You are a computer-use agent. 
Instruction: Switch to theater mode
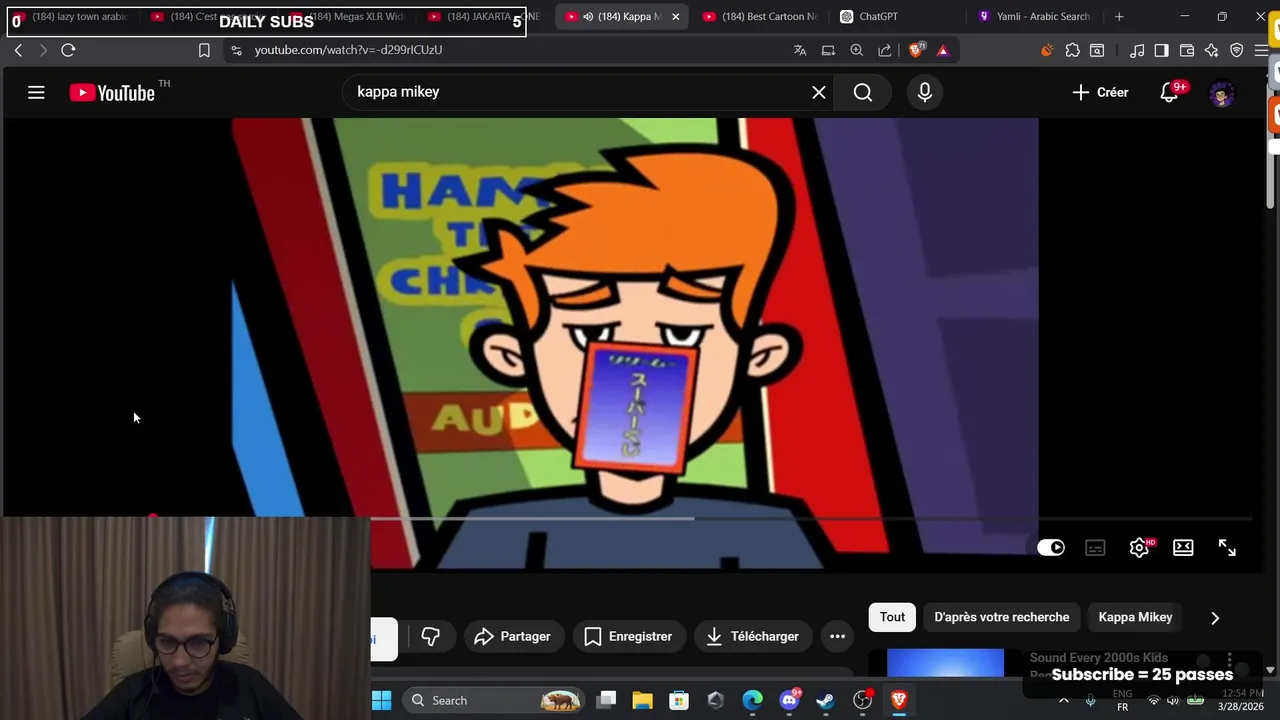point(1183,547)
